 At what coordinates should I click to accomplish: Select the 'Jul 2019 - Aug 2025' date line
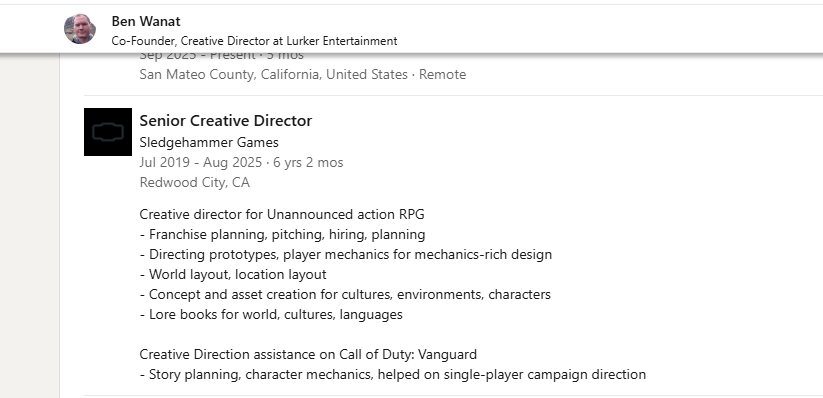pos(241,162)
